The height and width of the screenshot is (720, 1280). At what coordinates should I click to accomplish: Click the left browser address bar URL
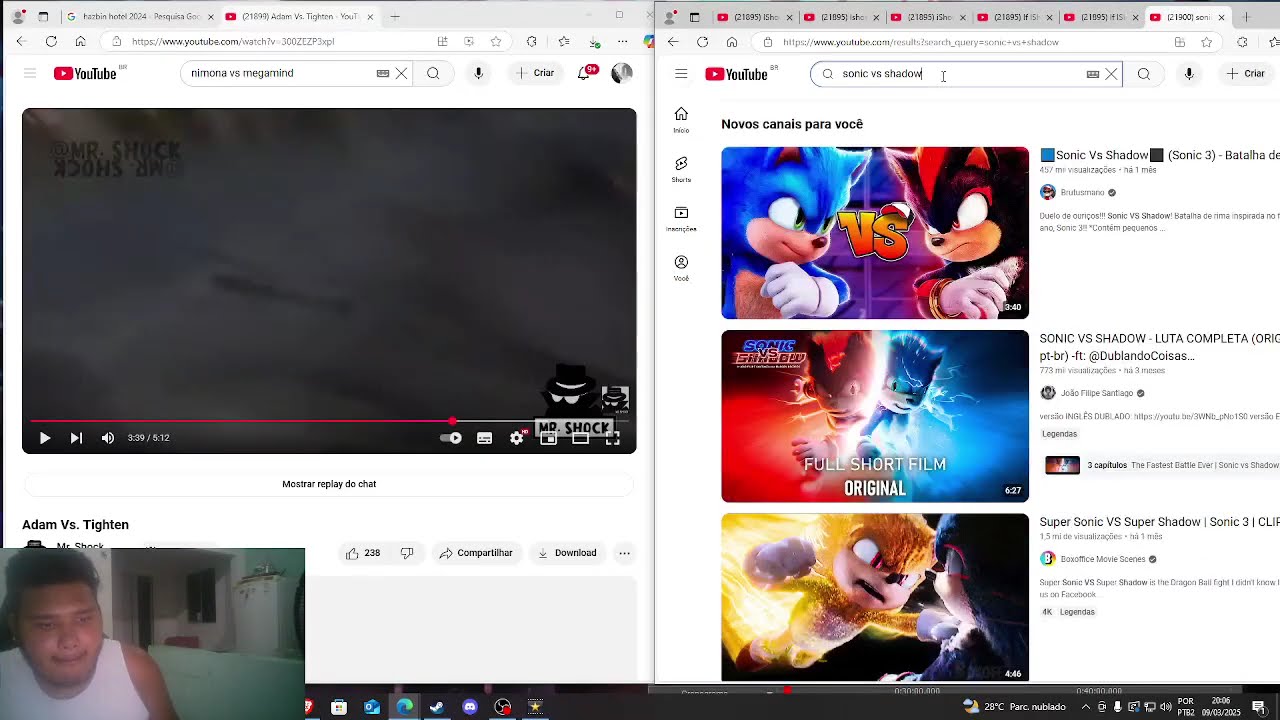point(233,42)
